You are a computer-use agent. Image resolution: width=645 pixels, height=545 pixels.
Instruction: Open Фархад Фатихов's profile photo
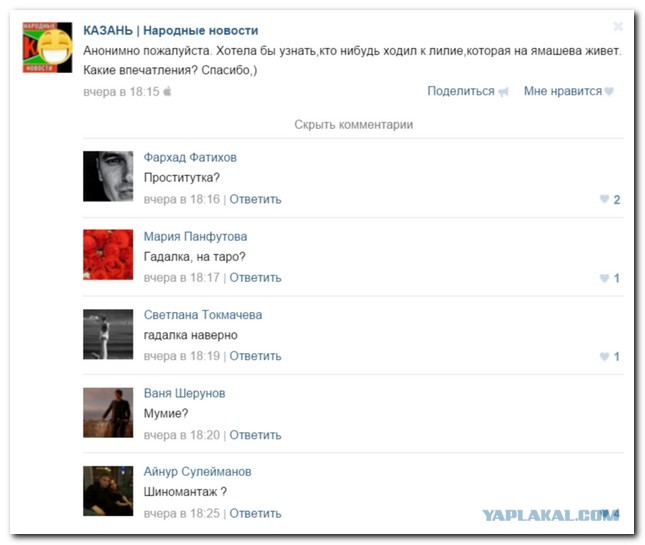108,176
